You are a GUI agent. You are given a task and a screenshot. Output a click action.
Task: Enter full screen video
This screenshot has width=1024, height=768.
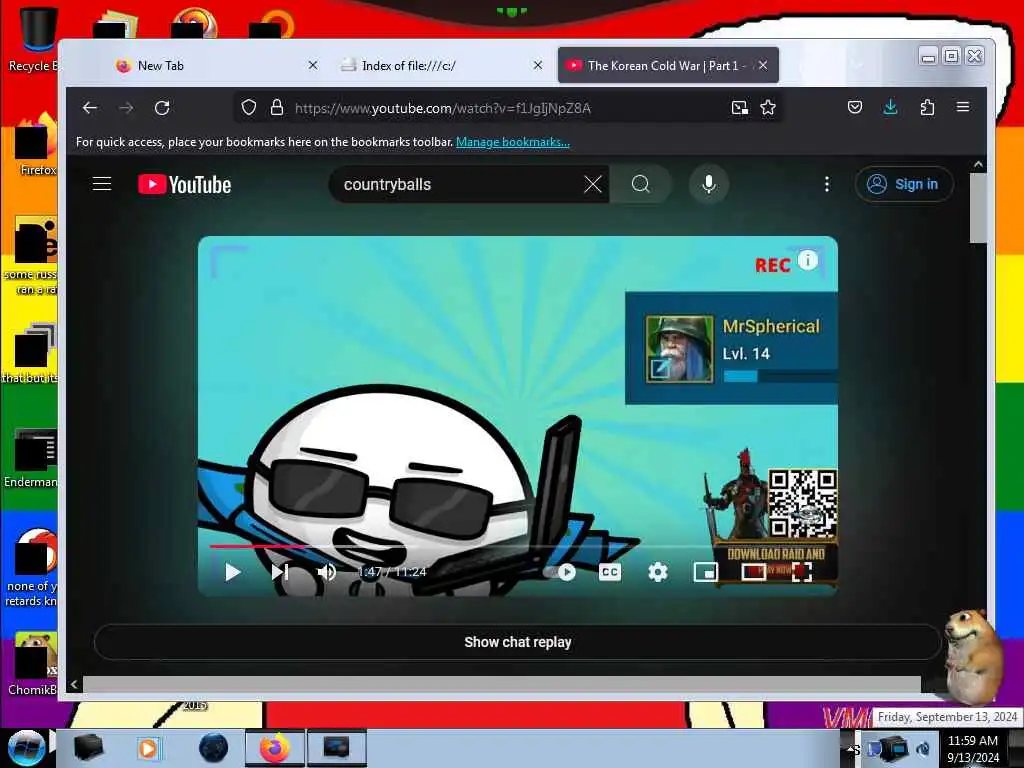802,572
